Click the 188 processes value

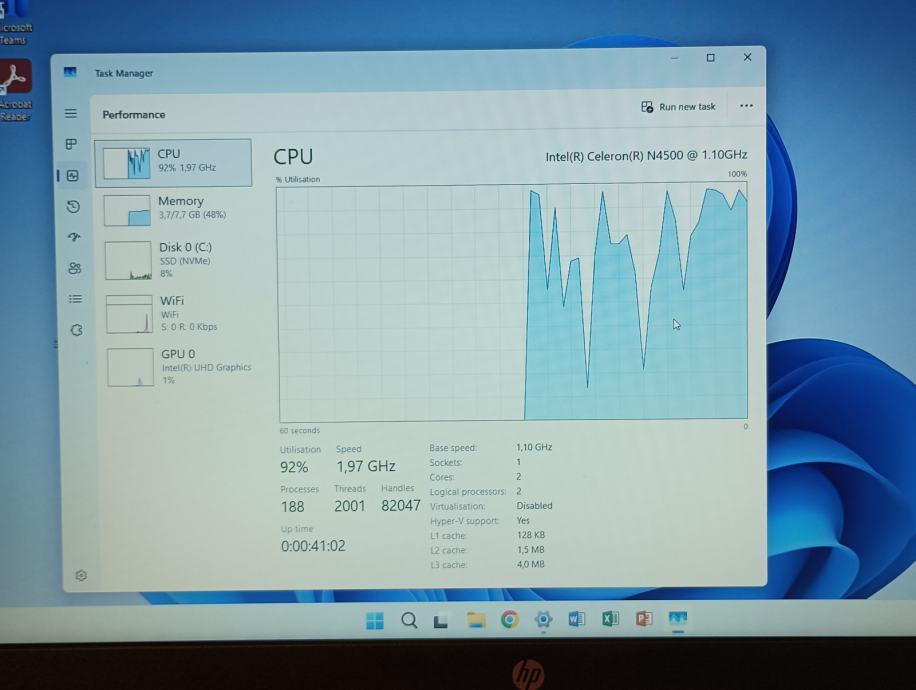click(x=293, y=507)
